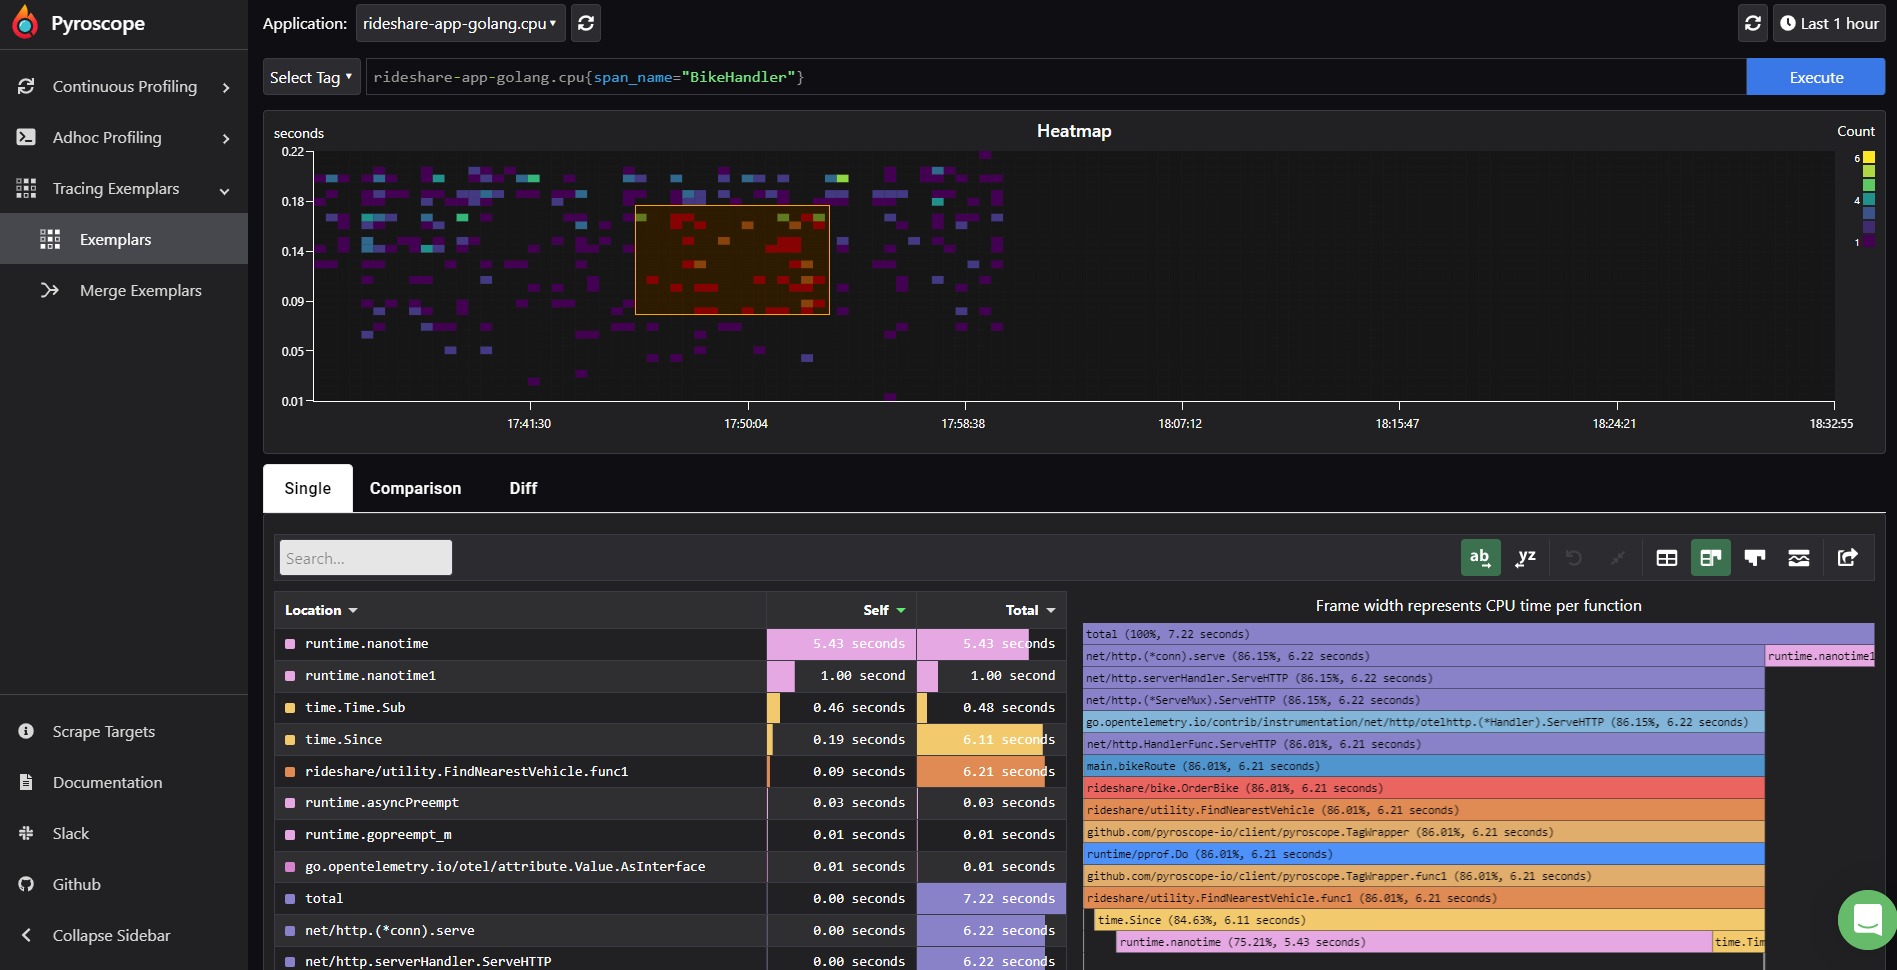Open the Merge Exemplars page
Image resolution: width=1897 pixels, height=970 pixels.
coord(140,291)
